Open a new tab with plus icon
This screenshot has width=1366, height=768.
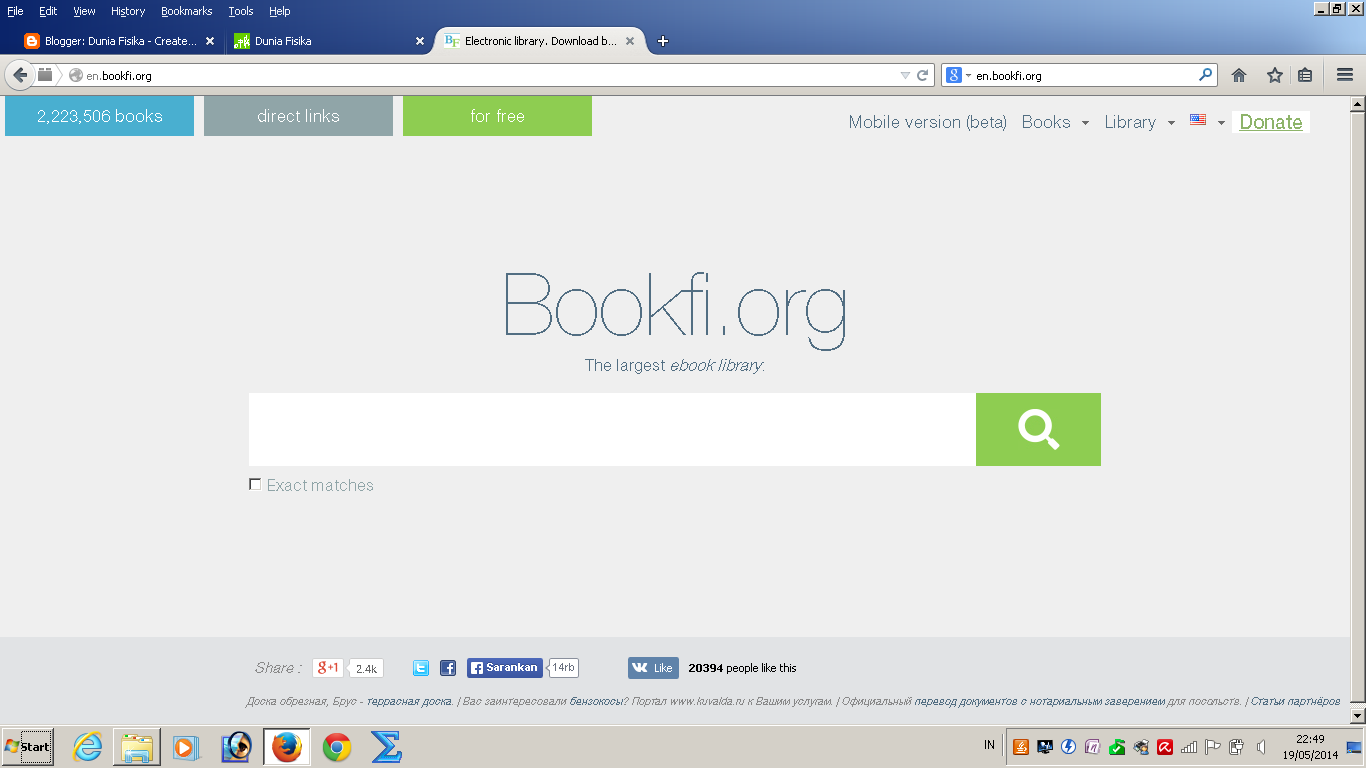[662, 41]
